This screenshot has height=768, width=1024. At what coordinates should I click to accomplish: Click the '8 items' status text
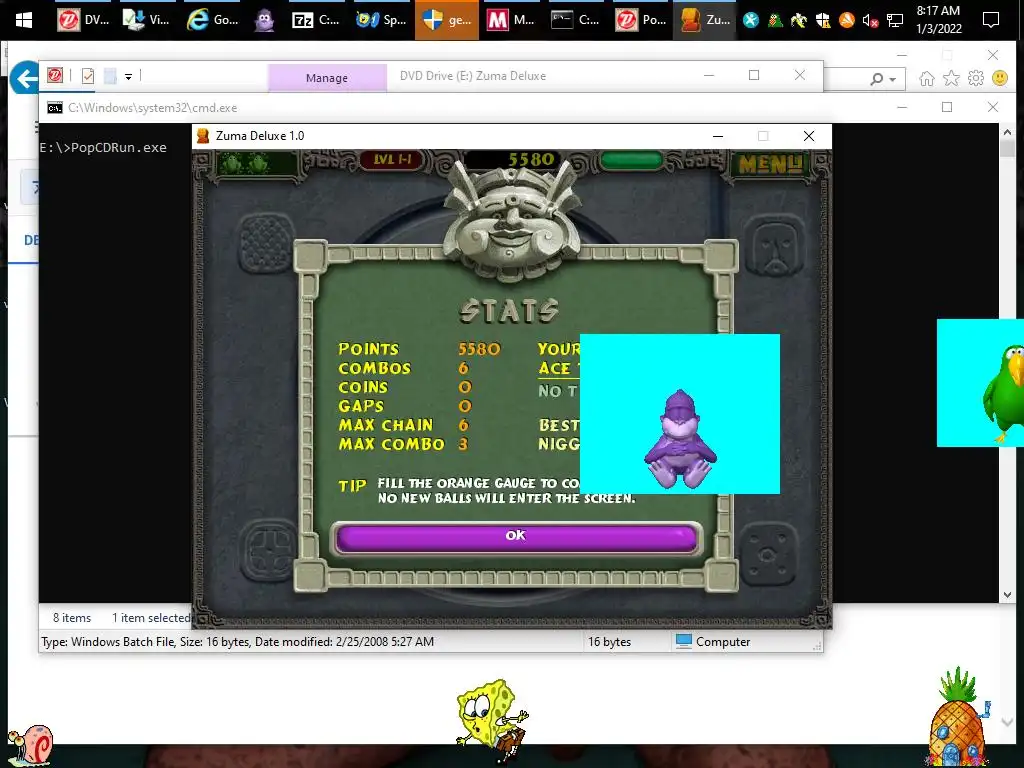[72, 618]
